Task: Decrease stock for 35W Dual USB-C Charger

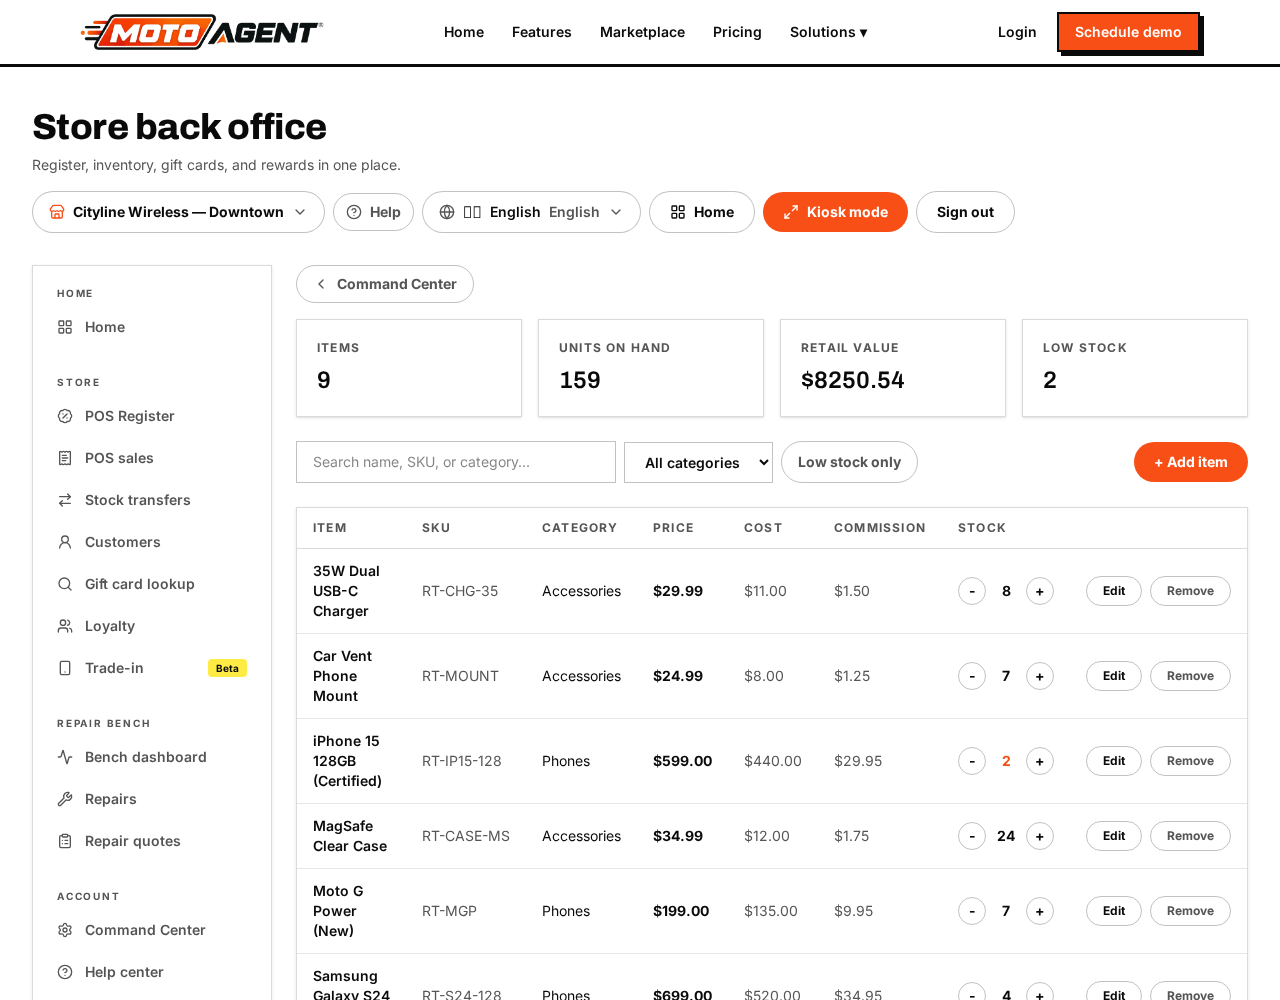Action: (972, 591)
